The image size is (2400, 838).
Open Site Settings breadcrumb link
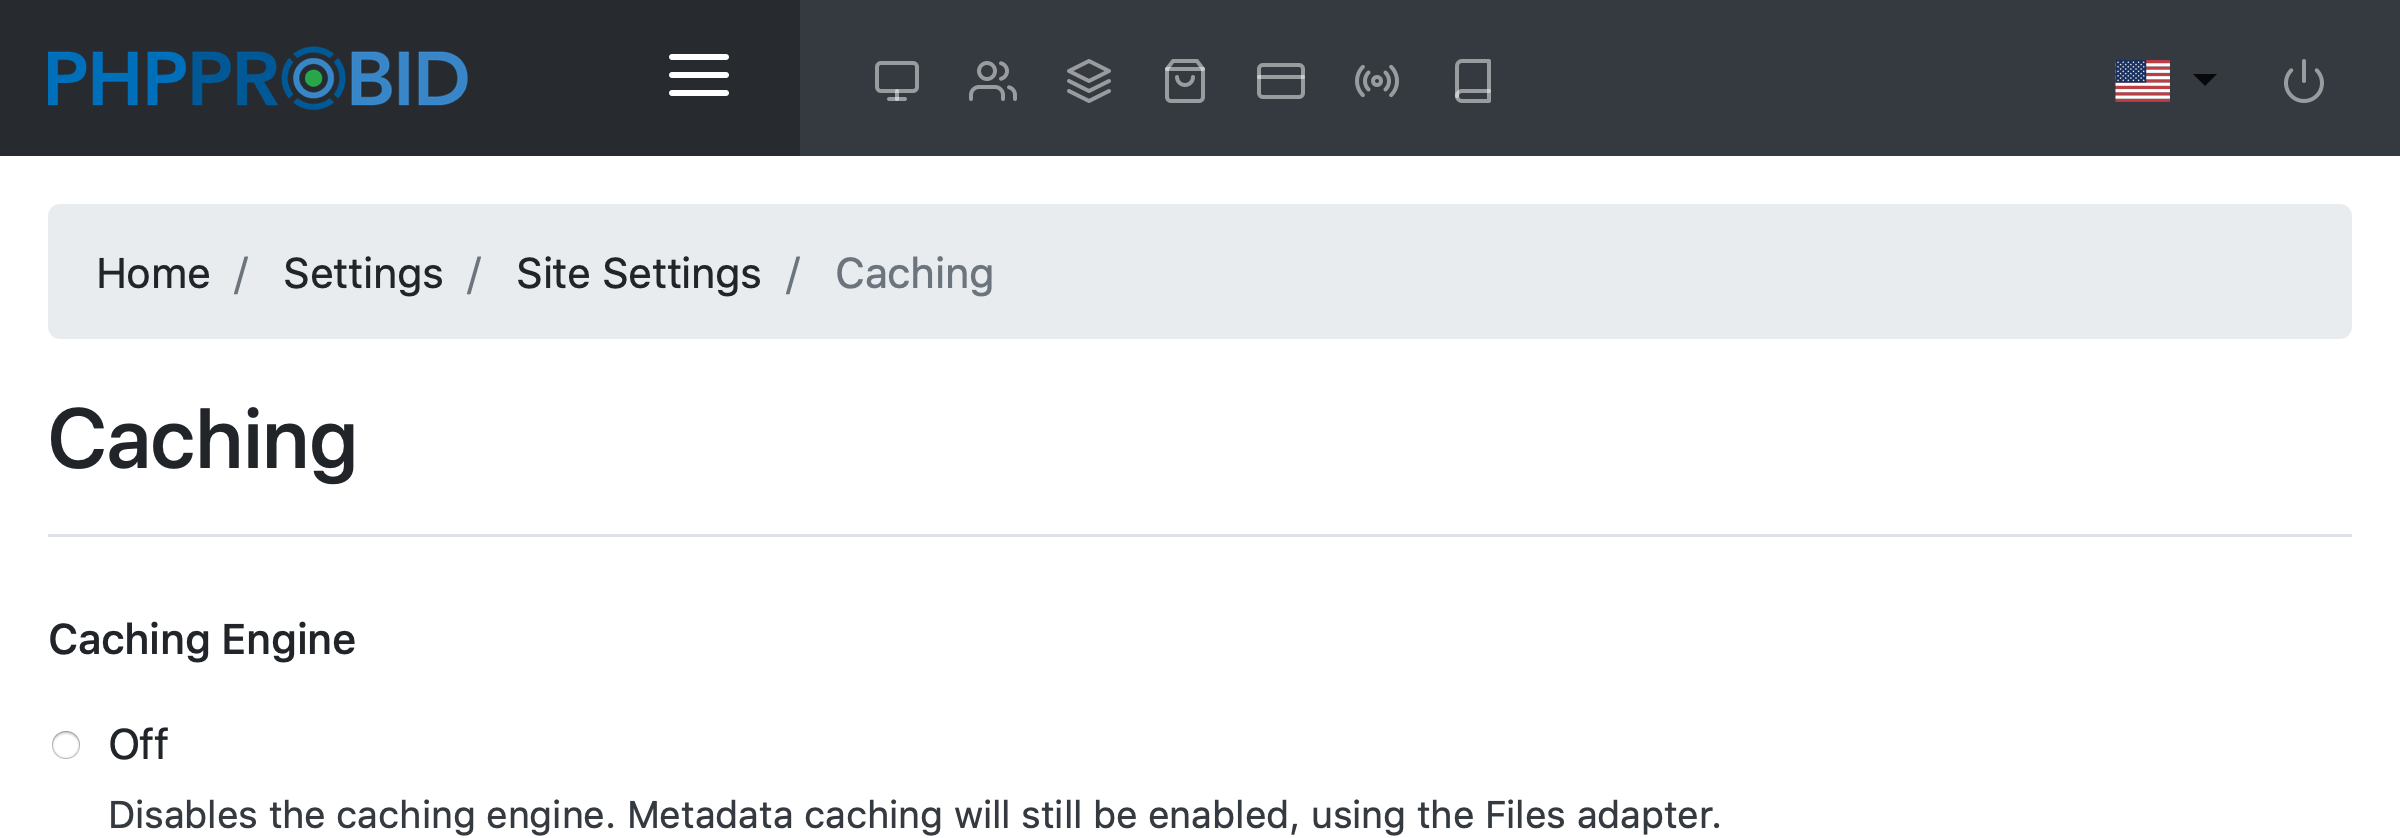638,273
